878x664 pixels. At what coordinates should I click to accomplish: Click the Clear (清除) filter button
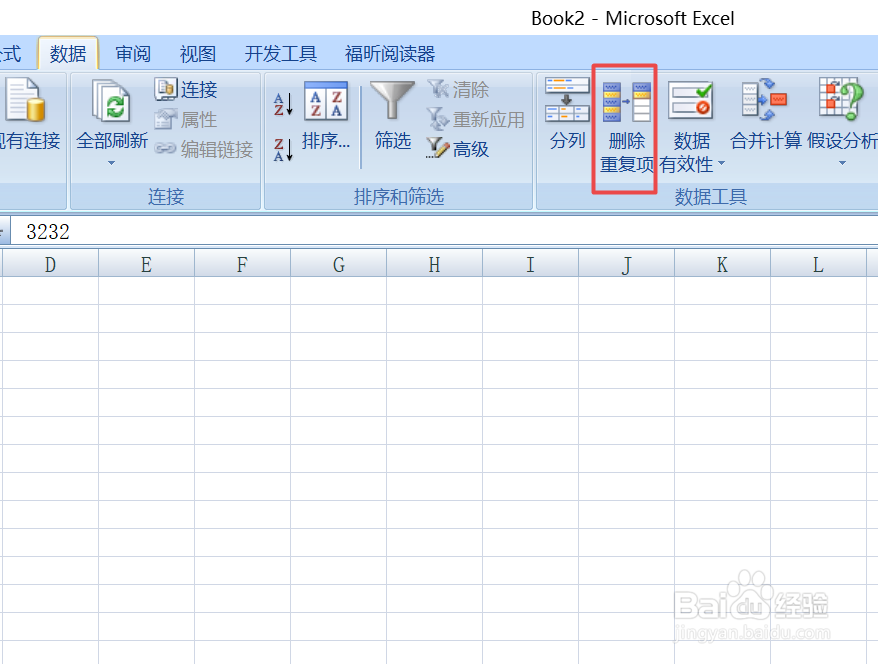point(458,89)
